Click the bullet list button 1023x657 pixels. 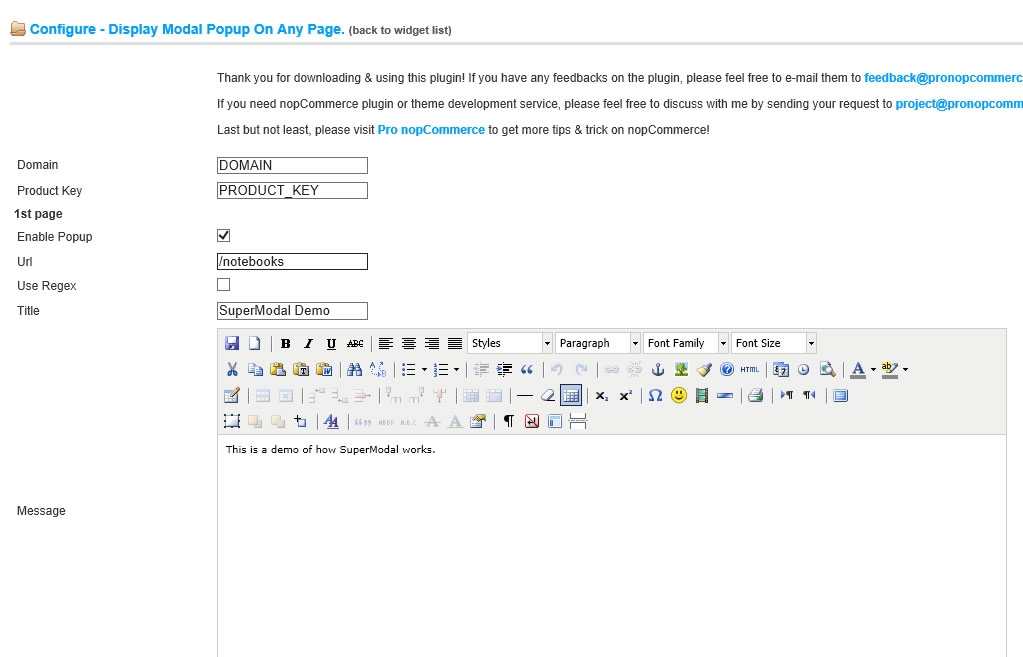tap(408, 369)
